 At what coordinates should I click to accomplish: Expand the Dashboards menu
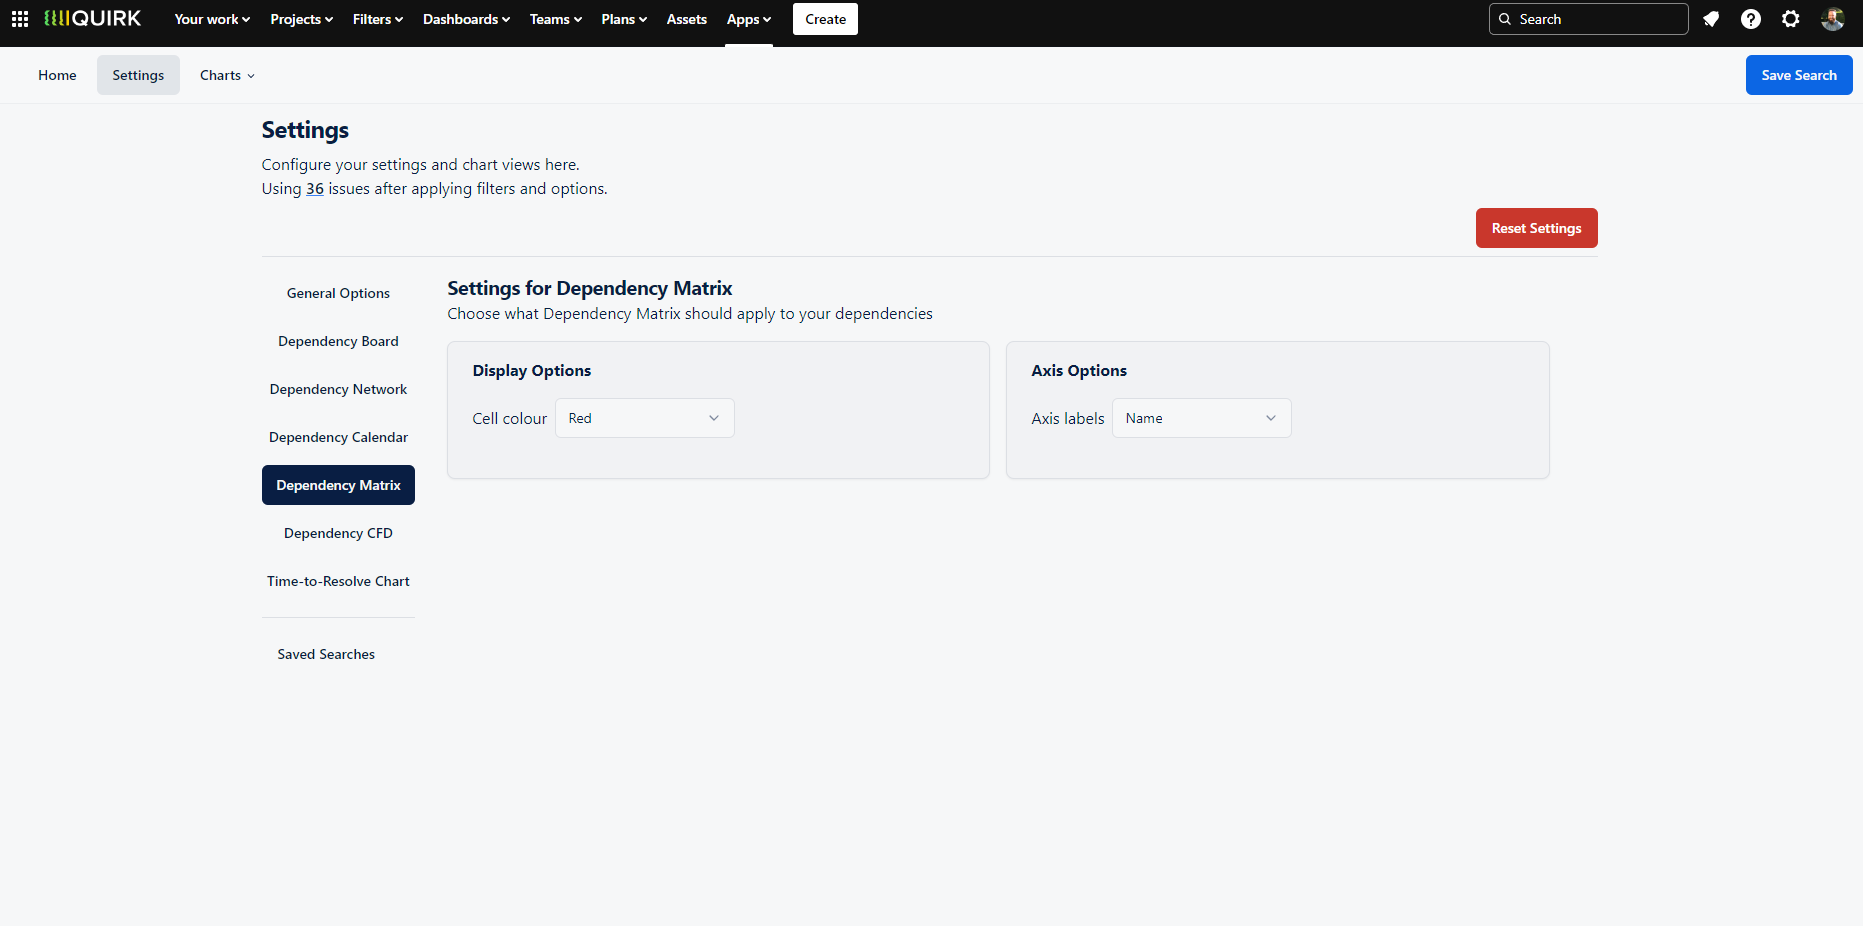coord(466,19)
